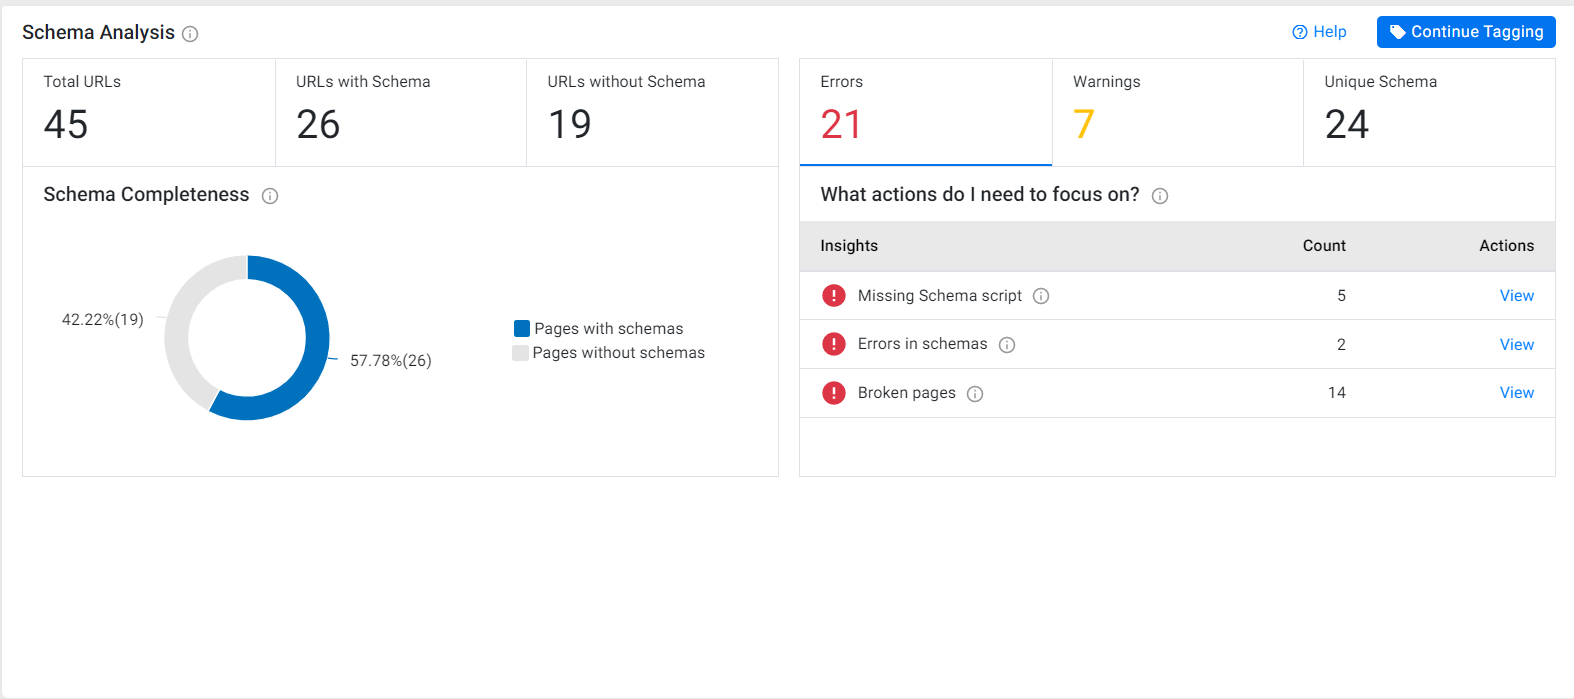Switch to the Errors tab
Image resolution: width=1574 pixels, height=699 pixels.
coord(926,112)
